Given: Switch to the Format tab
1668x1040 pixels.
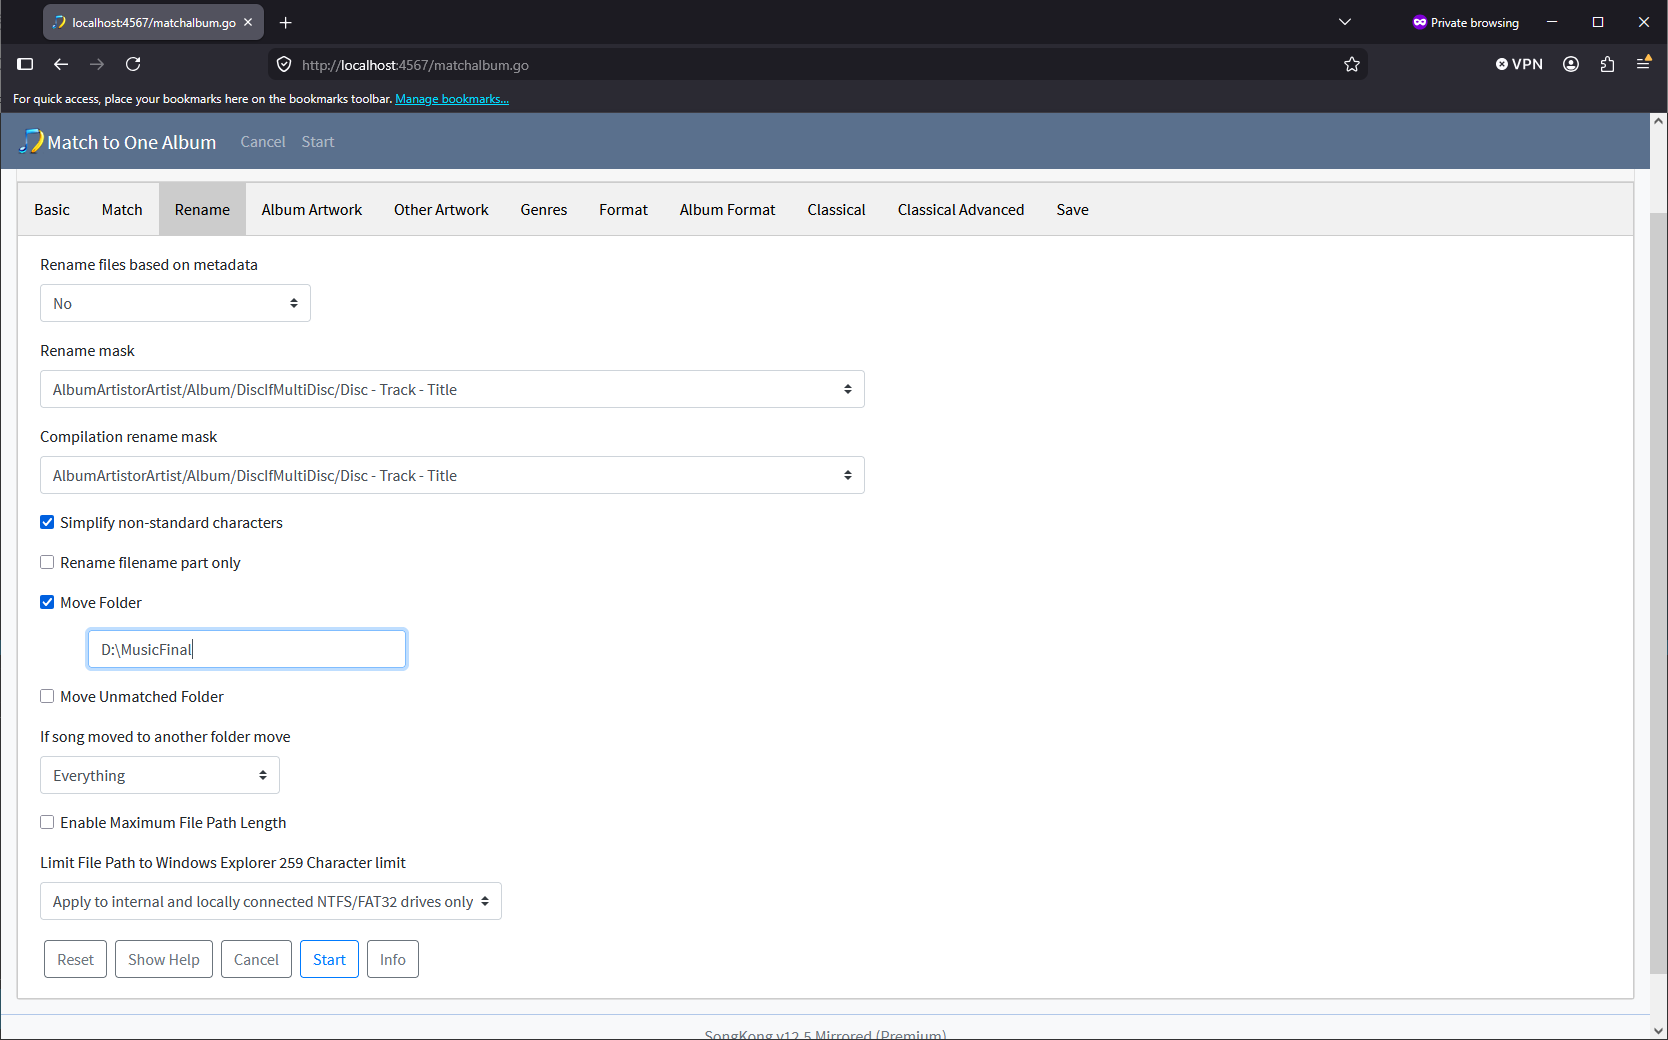Looking at the screenshot, I should tap(624, 209).
